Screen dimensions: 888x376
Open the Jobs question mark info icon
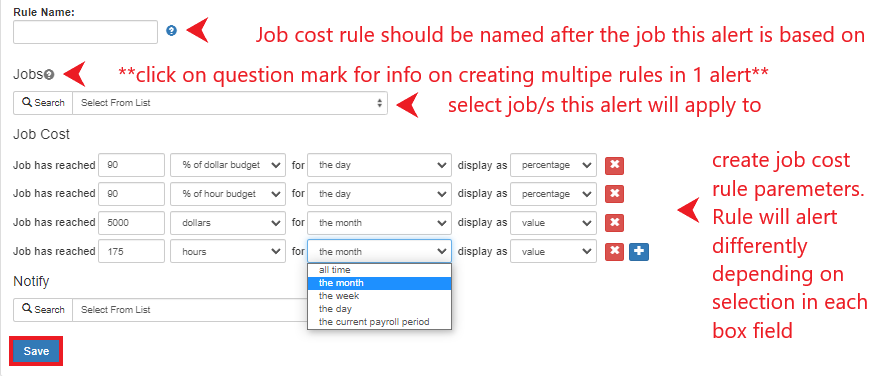click(x=49, y=74)
